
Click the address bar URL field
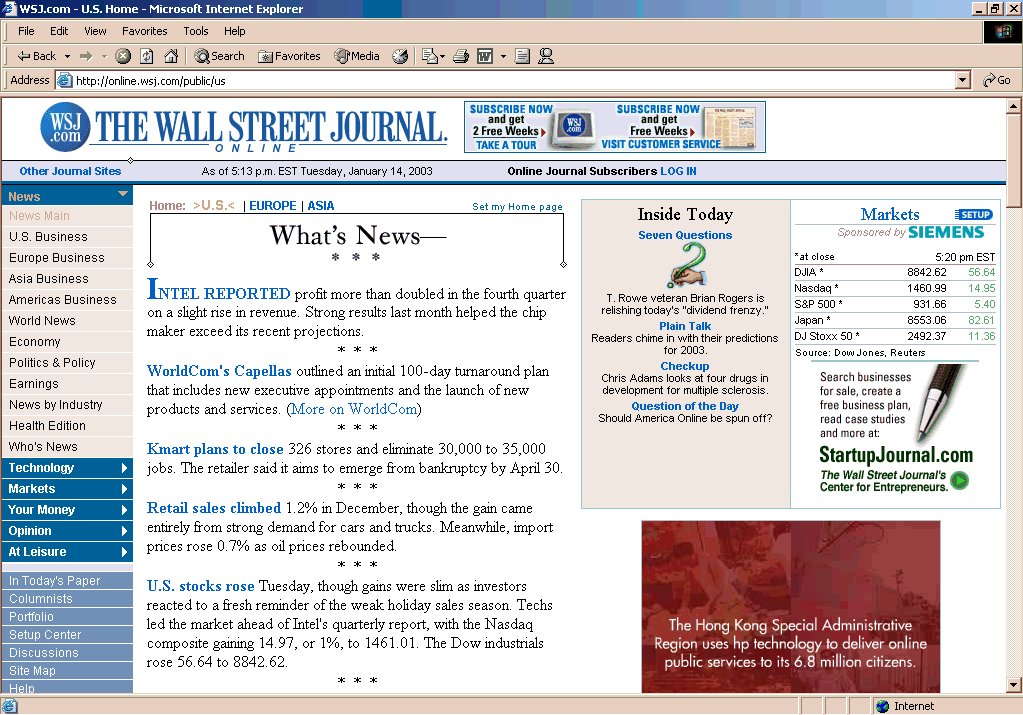point(500,80)
